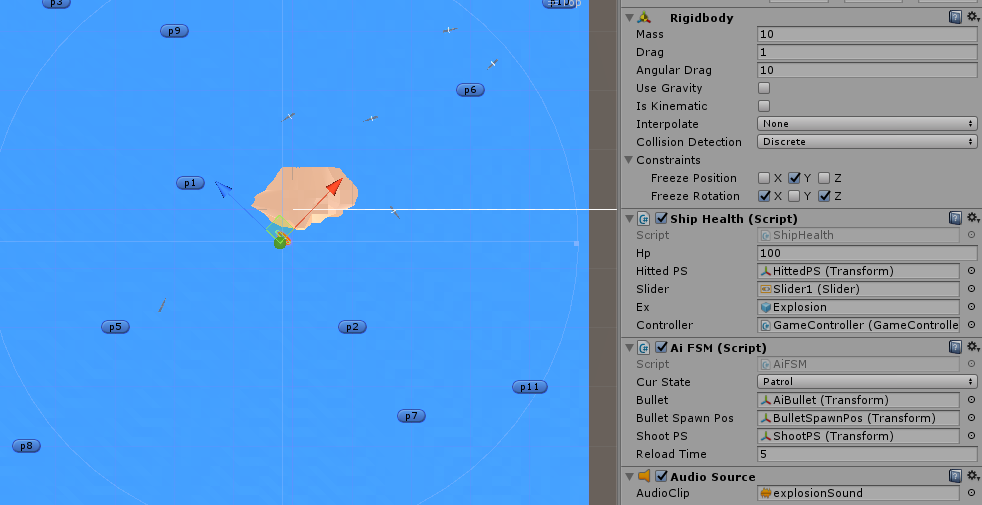Click the Drag value field

coord(867,52)
